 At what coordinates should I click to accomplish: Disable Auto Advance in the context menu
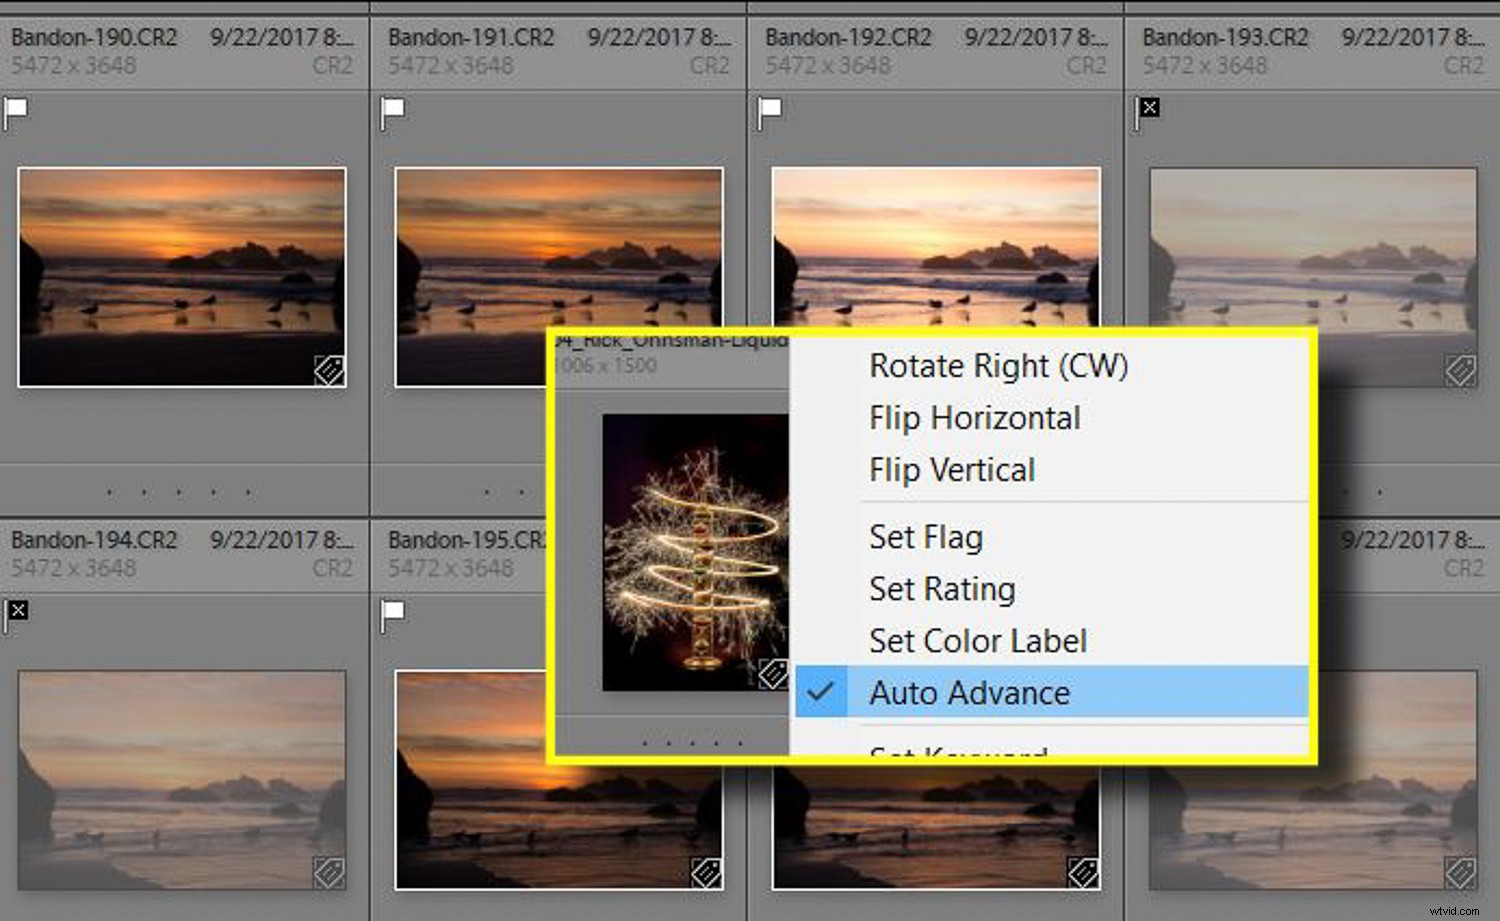click(x=969, y=692)
